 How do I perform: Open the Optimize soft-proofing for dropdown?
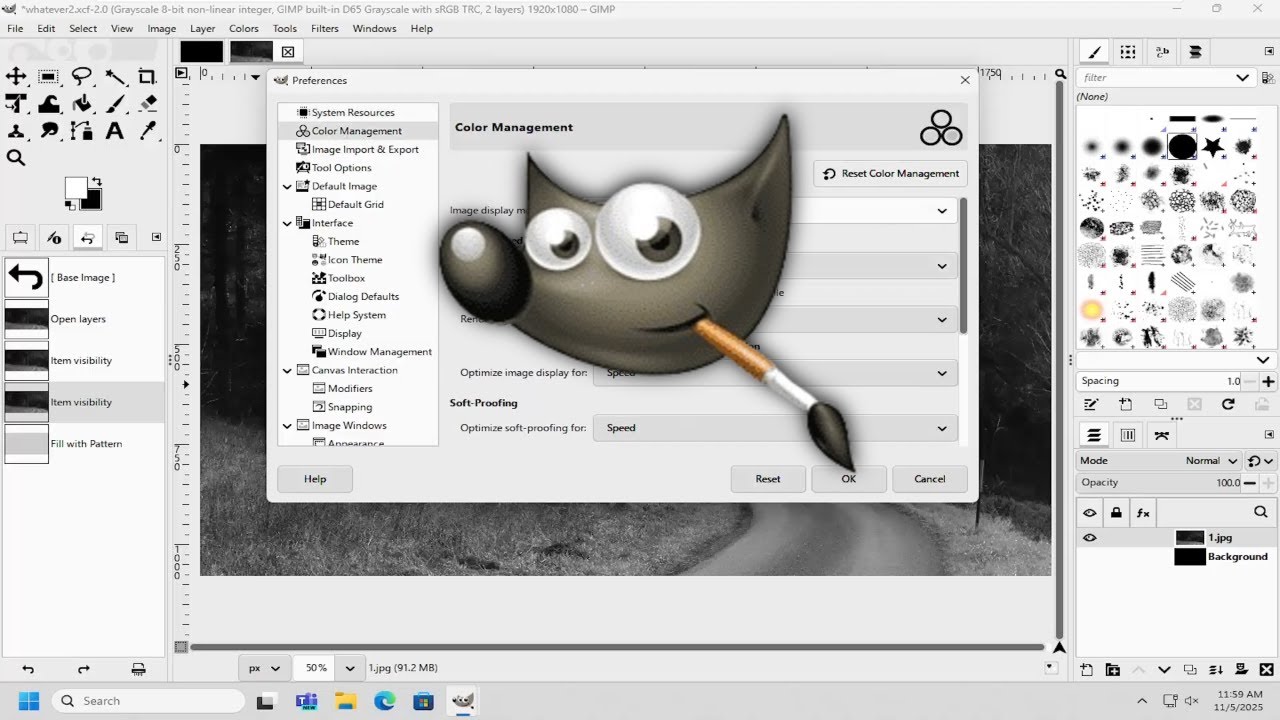point(775,428)
